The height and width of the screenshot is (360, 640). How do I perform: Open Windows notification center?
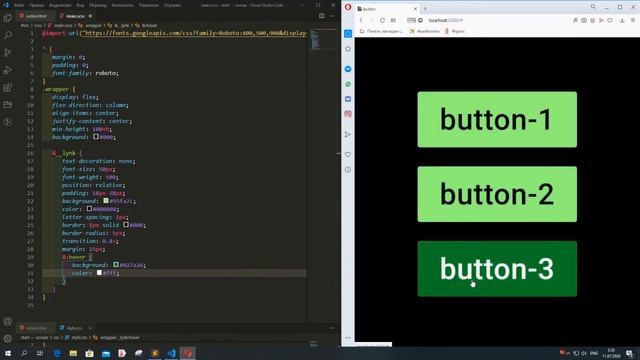[x=629, y=353]
